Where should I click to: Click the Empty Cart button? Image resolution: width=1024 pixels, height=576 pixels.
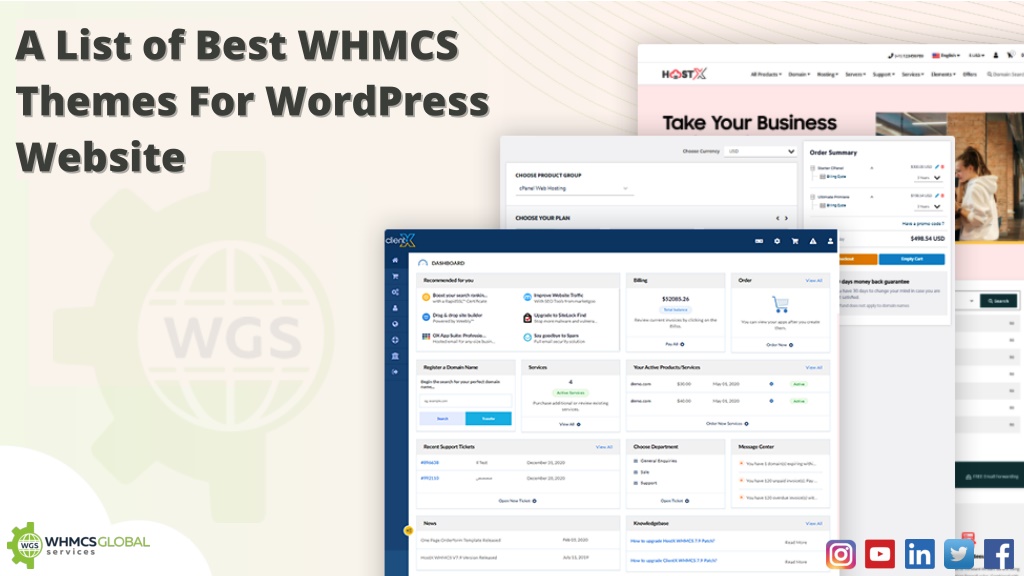click(x=912, y=259)
